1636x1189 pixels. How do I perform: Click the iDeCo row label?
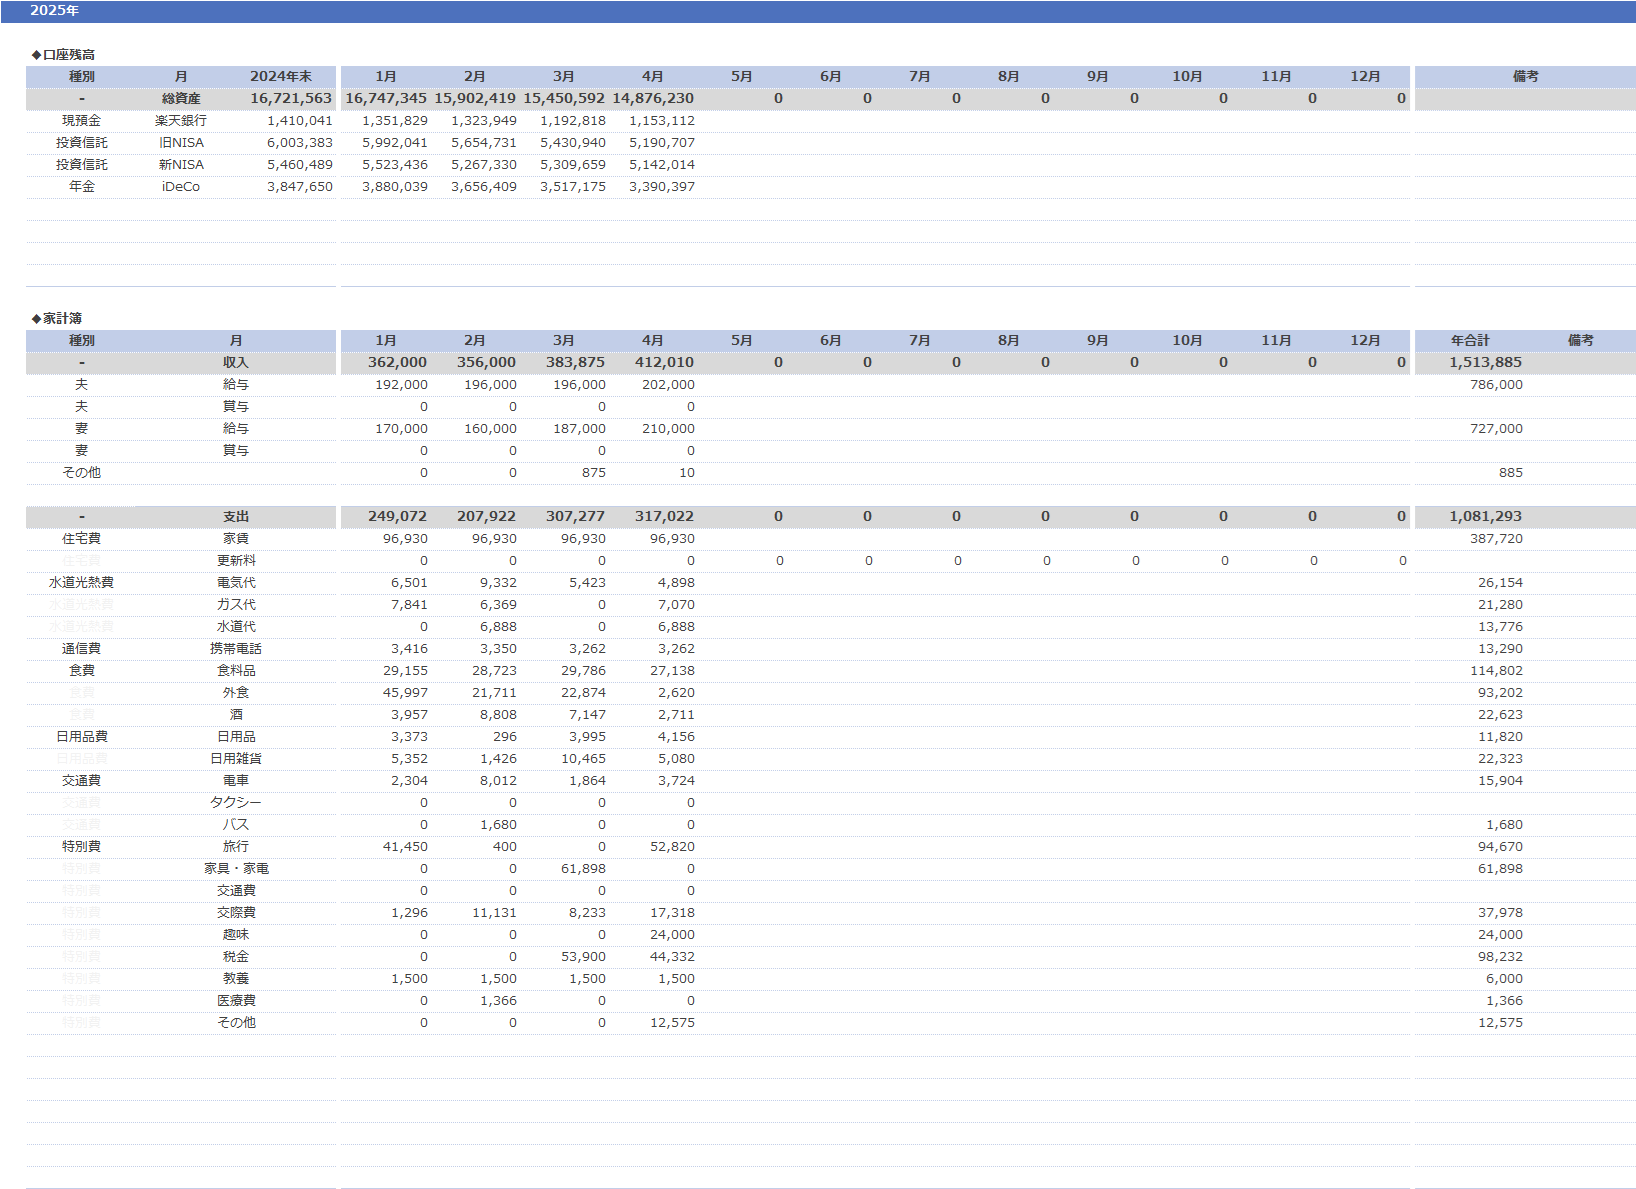coord(181,187)
